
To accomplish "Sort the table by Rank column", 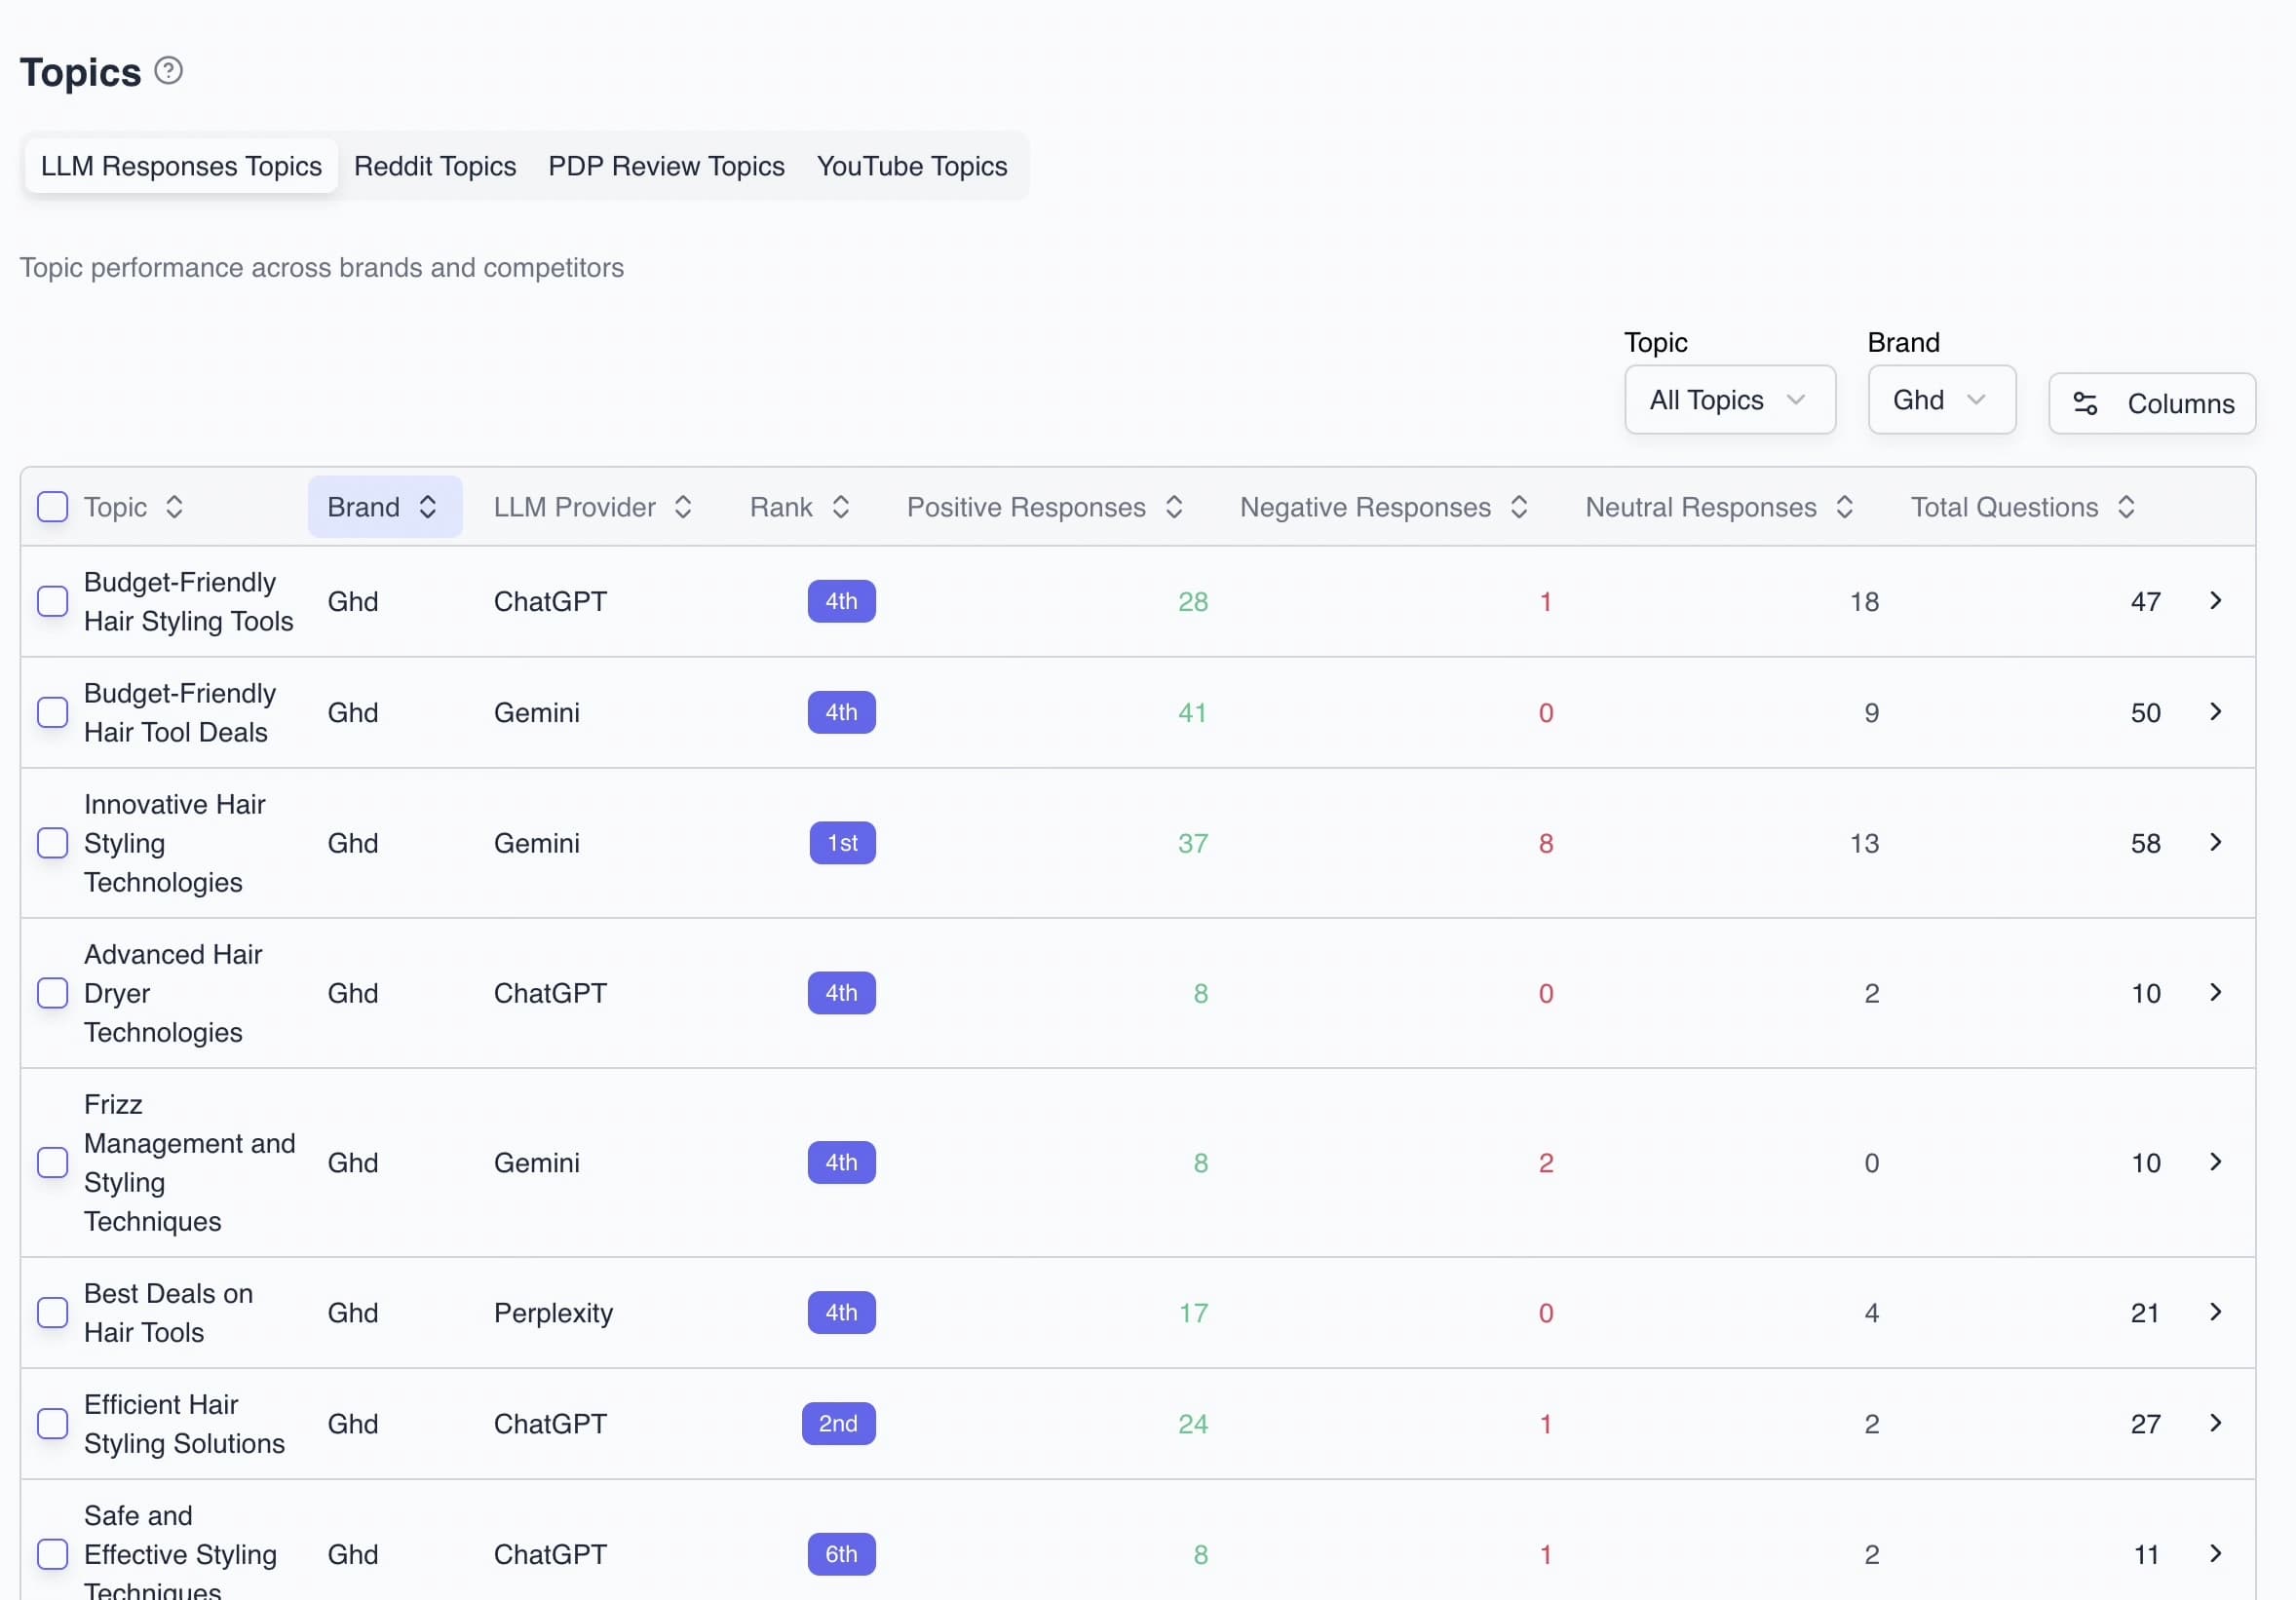I will coord(840,507).
